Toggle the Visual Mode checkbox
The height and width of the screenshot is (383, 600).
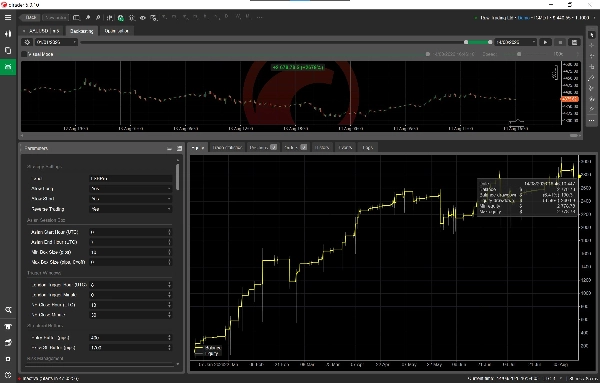pos(24,54)
